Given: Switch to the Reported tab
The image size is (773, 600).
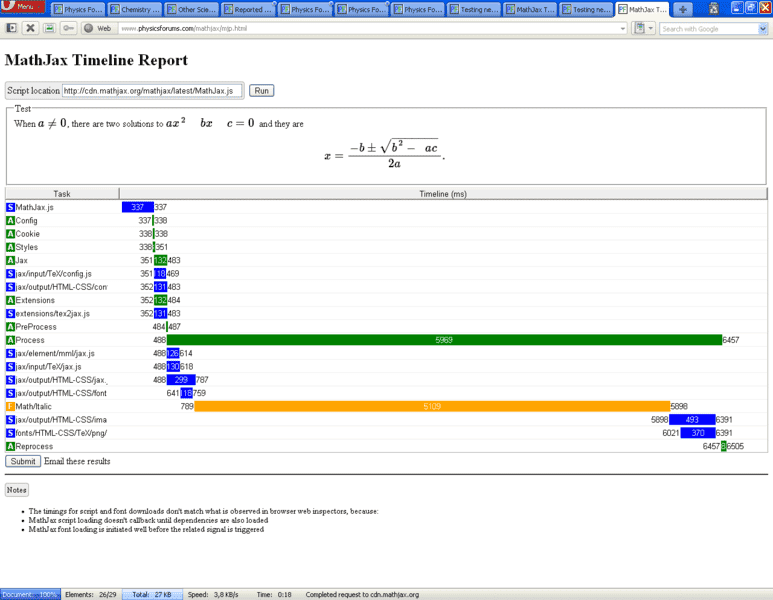Looking at the screenshot, I should (x=248, y=9).
